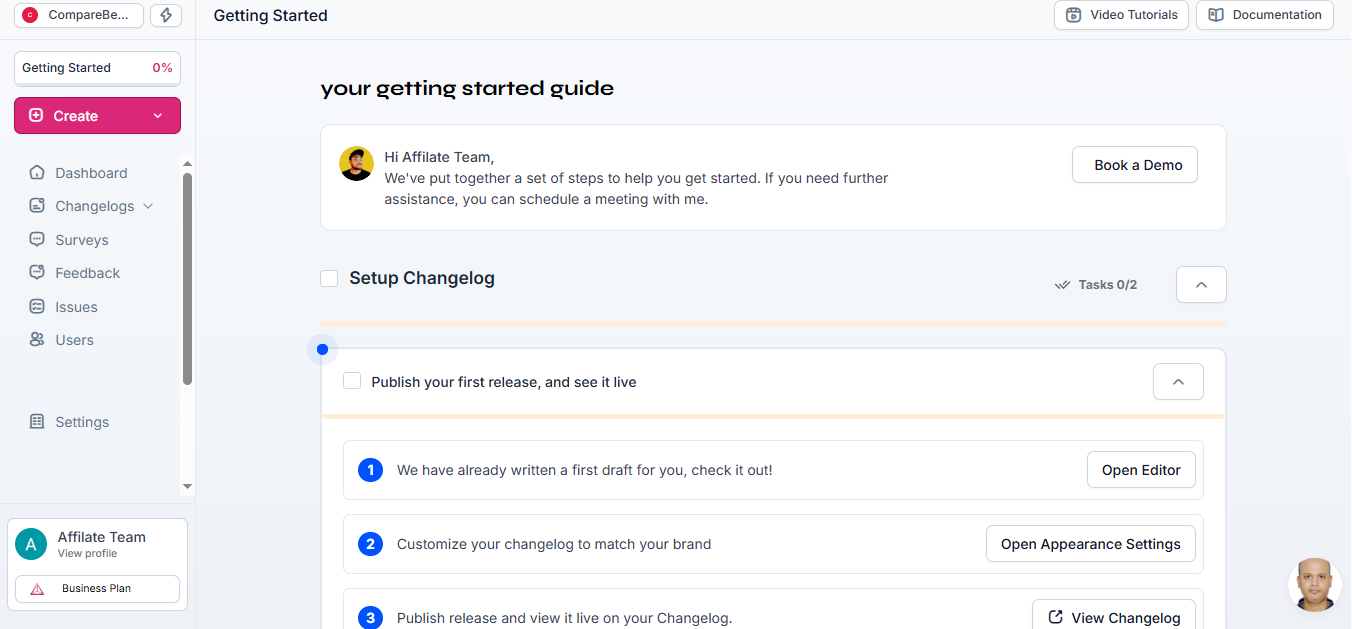The width and height of the screenshot is (1352, 629).
Task: Click the Getting Started 0% progress box
Action: tap(97, 68)
